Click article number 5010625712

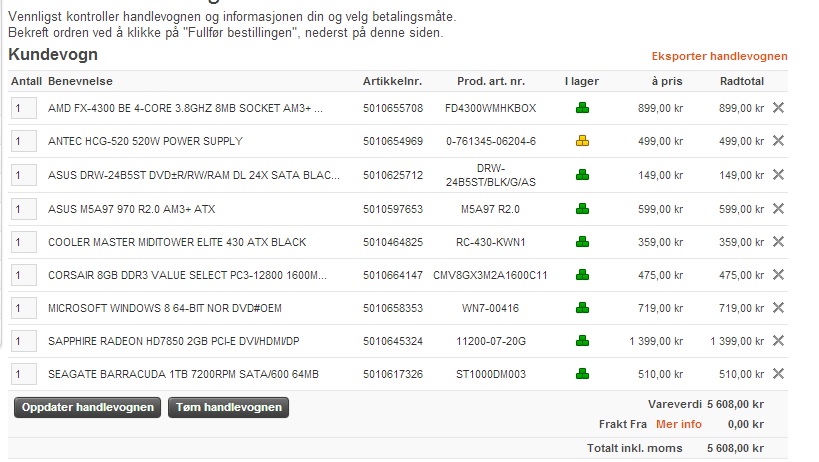click(393, 175)
